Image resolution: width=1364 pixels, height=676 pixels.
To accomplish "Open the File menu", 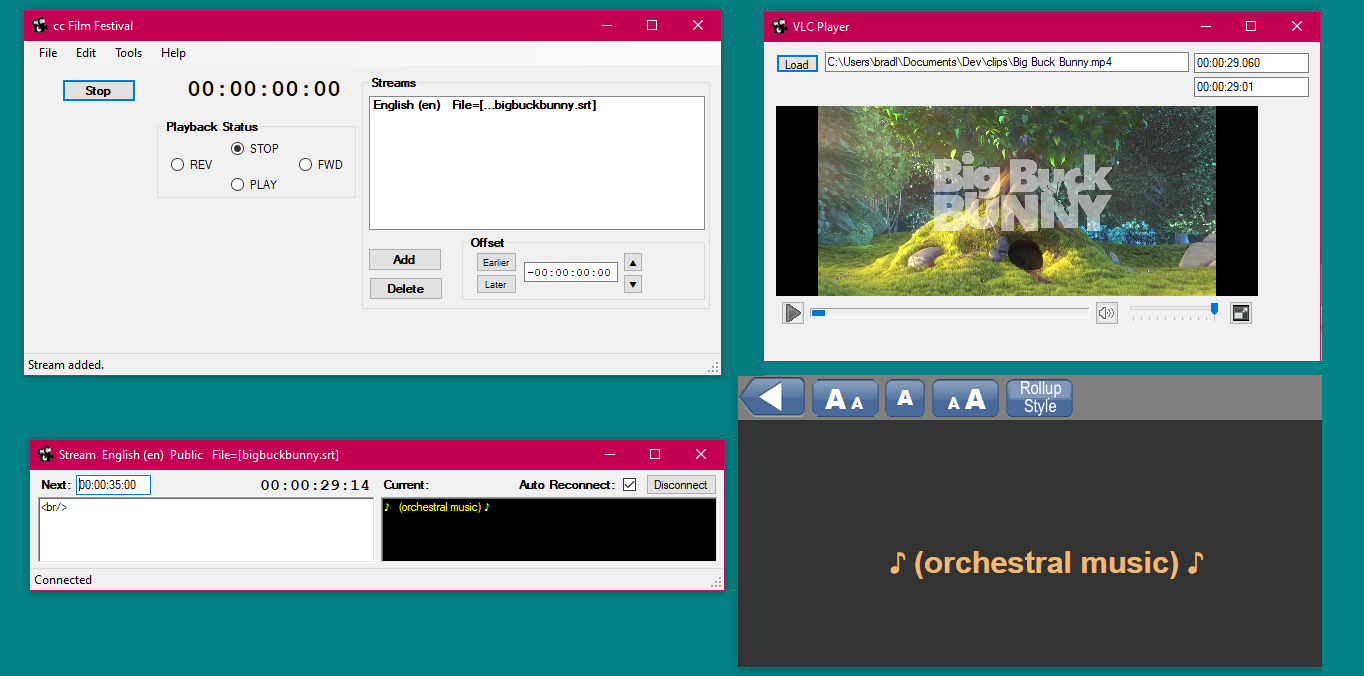I will coord(48,53).
